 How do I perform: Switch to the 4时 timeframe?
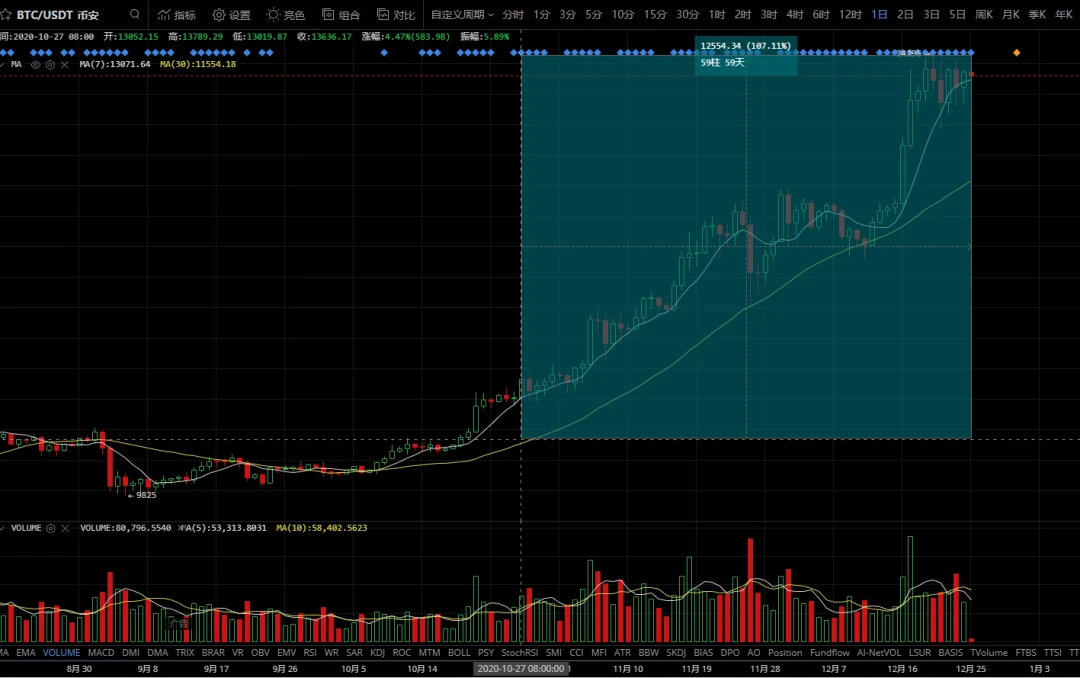click(795, 14)
